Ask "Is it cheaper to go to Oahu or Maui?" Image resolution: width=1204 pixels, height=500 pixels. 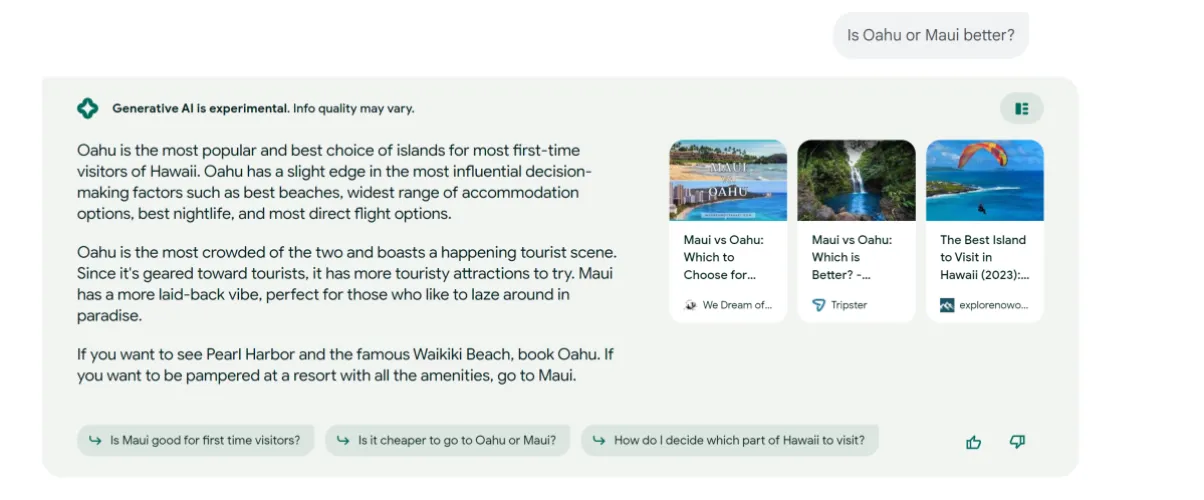[457, 440]
